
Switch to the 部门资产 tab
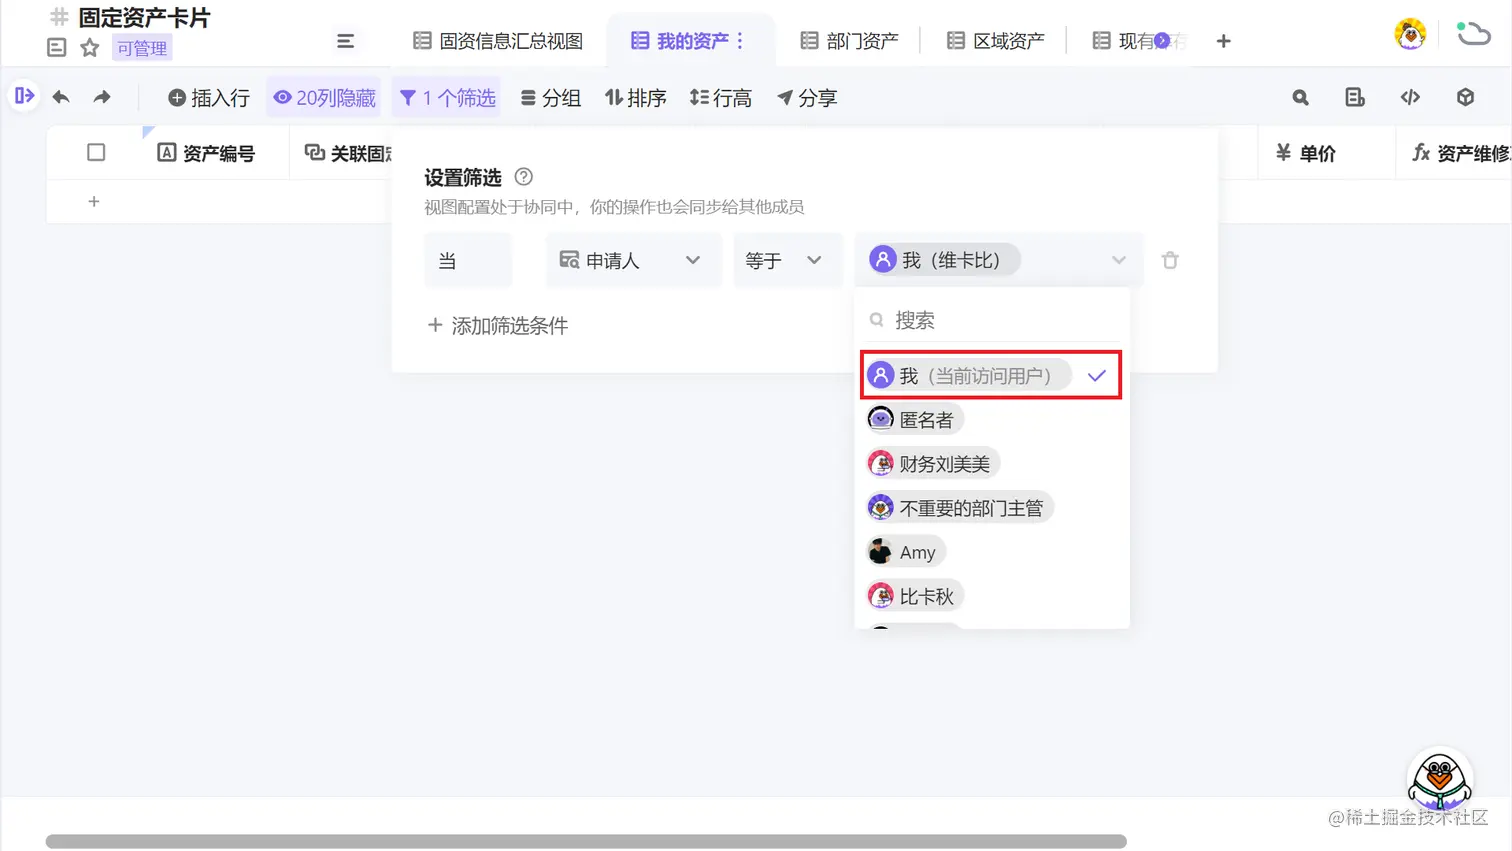click(x=849, y=40)
